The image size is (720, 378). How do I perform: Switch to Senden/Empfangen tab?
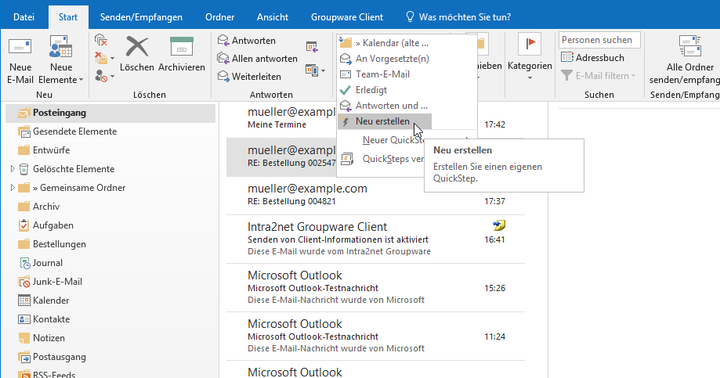141,17
